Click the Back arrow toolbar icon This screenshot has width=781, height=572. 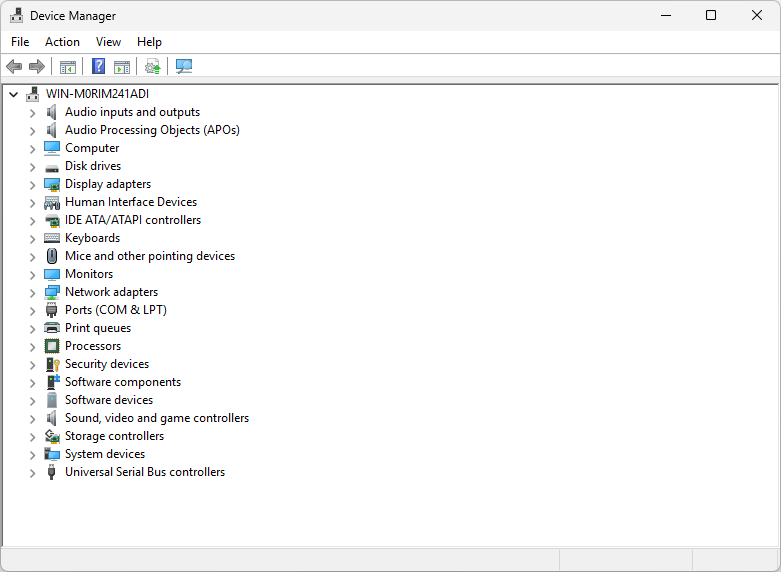tap(14, 66)
